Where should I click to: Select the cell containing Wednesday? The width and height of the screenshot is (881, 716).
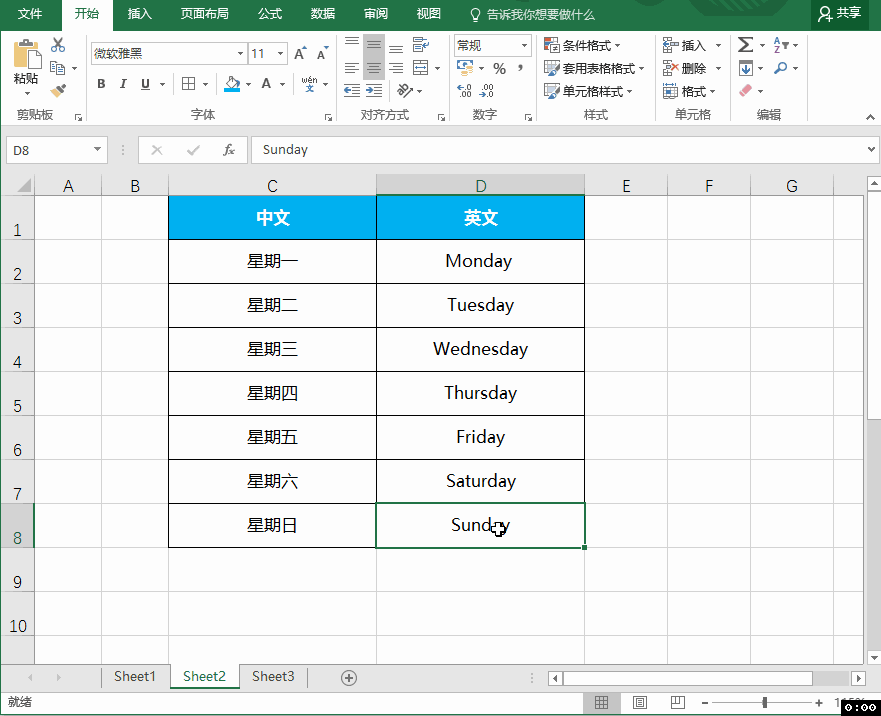point(480,349)
